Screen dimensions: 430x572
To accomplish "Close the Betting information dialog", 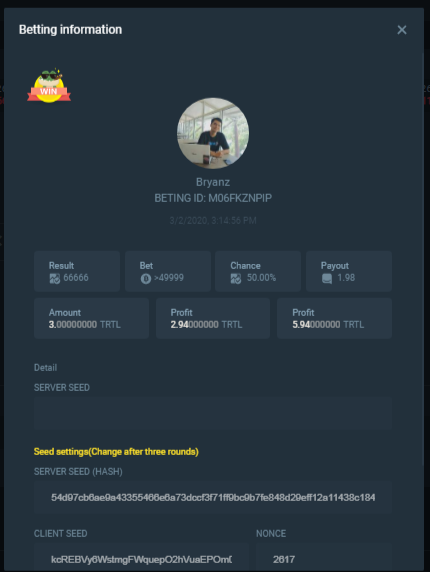I will pos(402,30).
